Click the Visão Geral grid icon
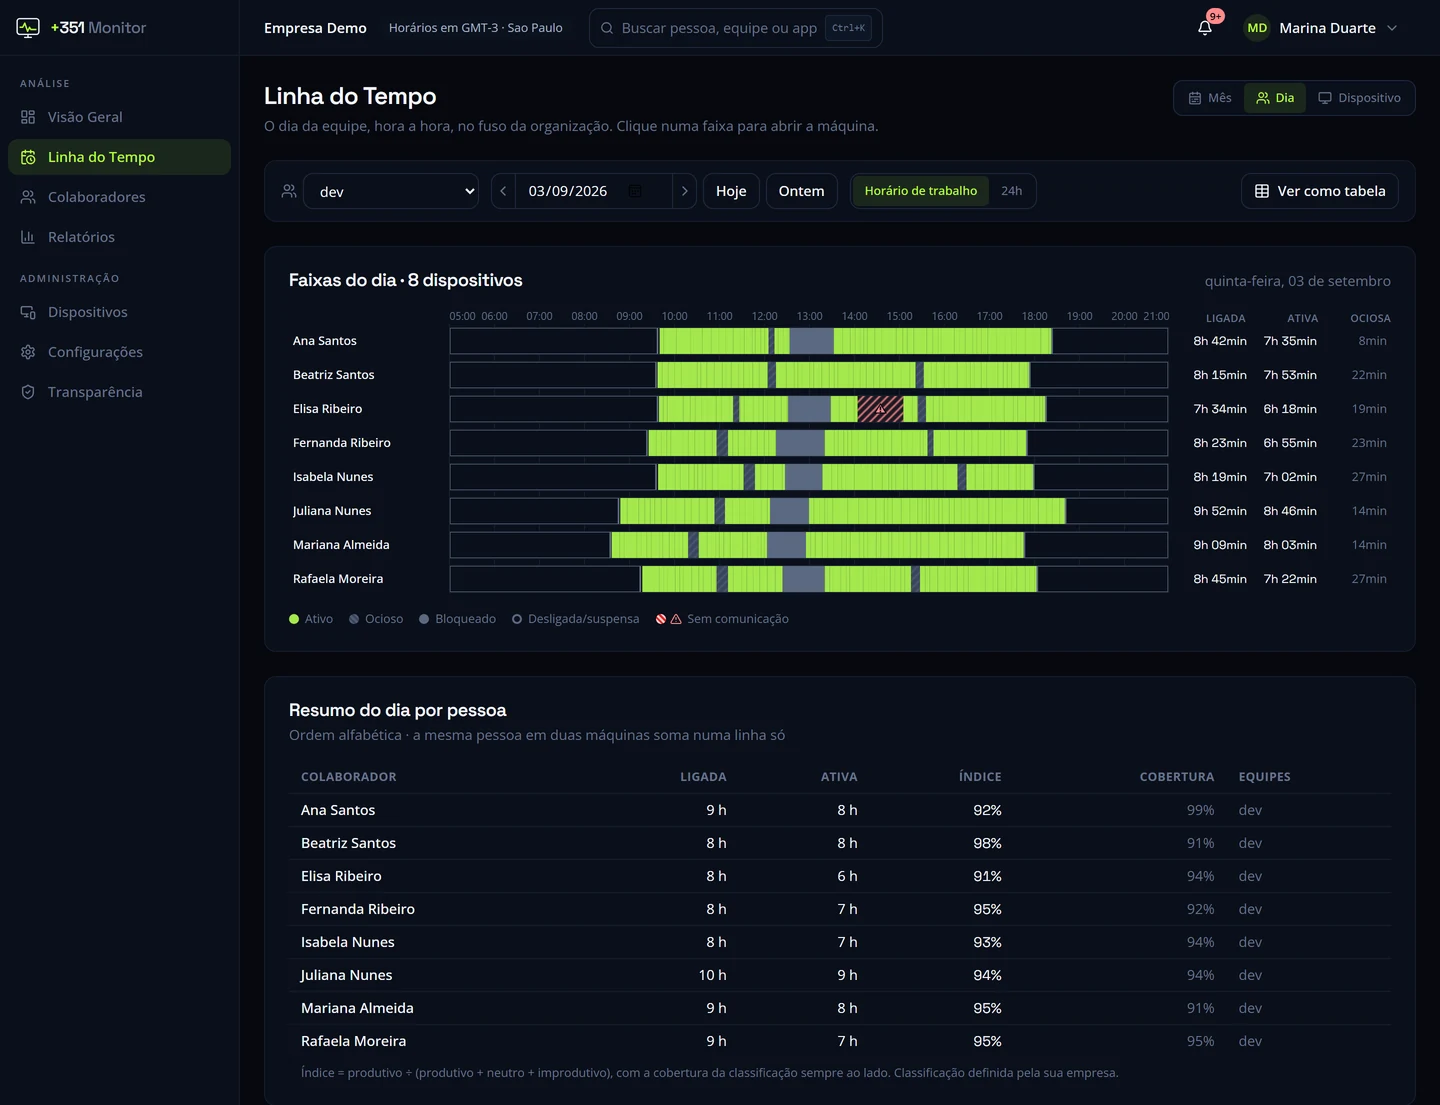The width and height of the screenshot is (1440, 1105). pyautogui.click(x=28, y=117)
